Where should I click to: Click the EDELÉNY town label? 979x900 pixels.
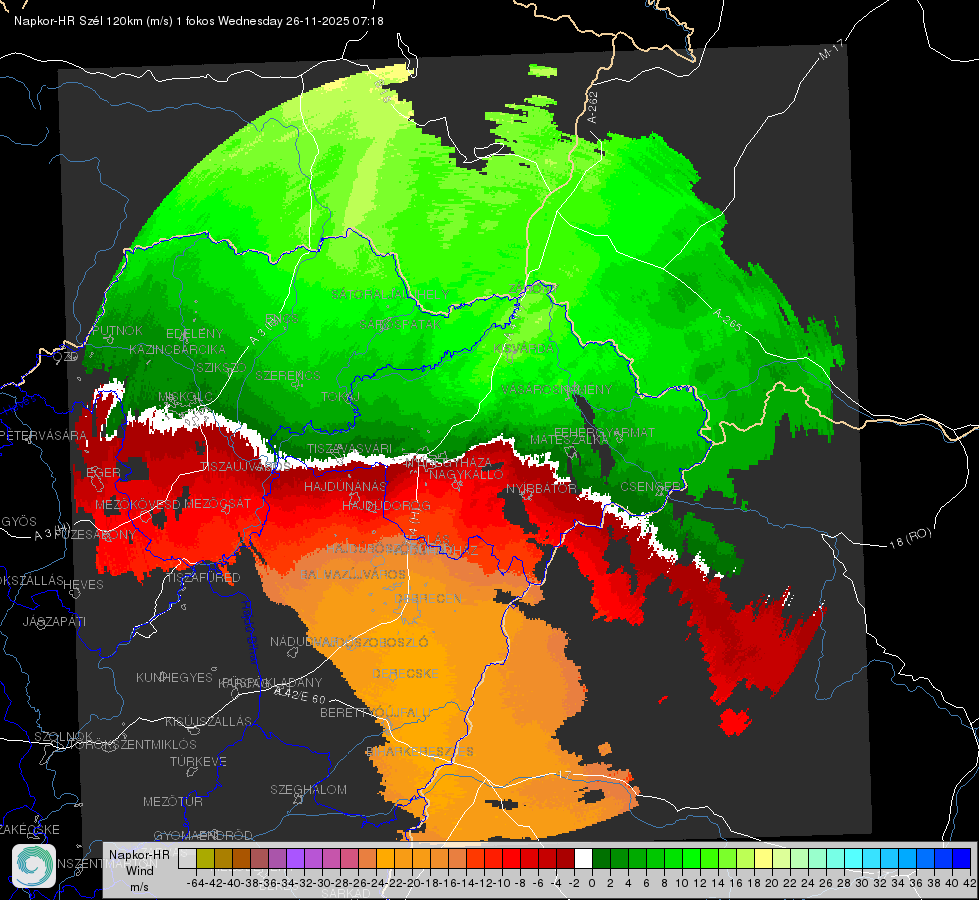[x=194, y=334]
